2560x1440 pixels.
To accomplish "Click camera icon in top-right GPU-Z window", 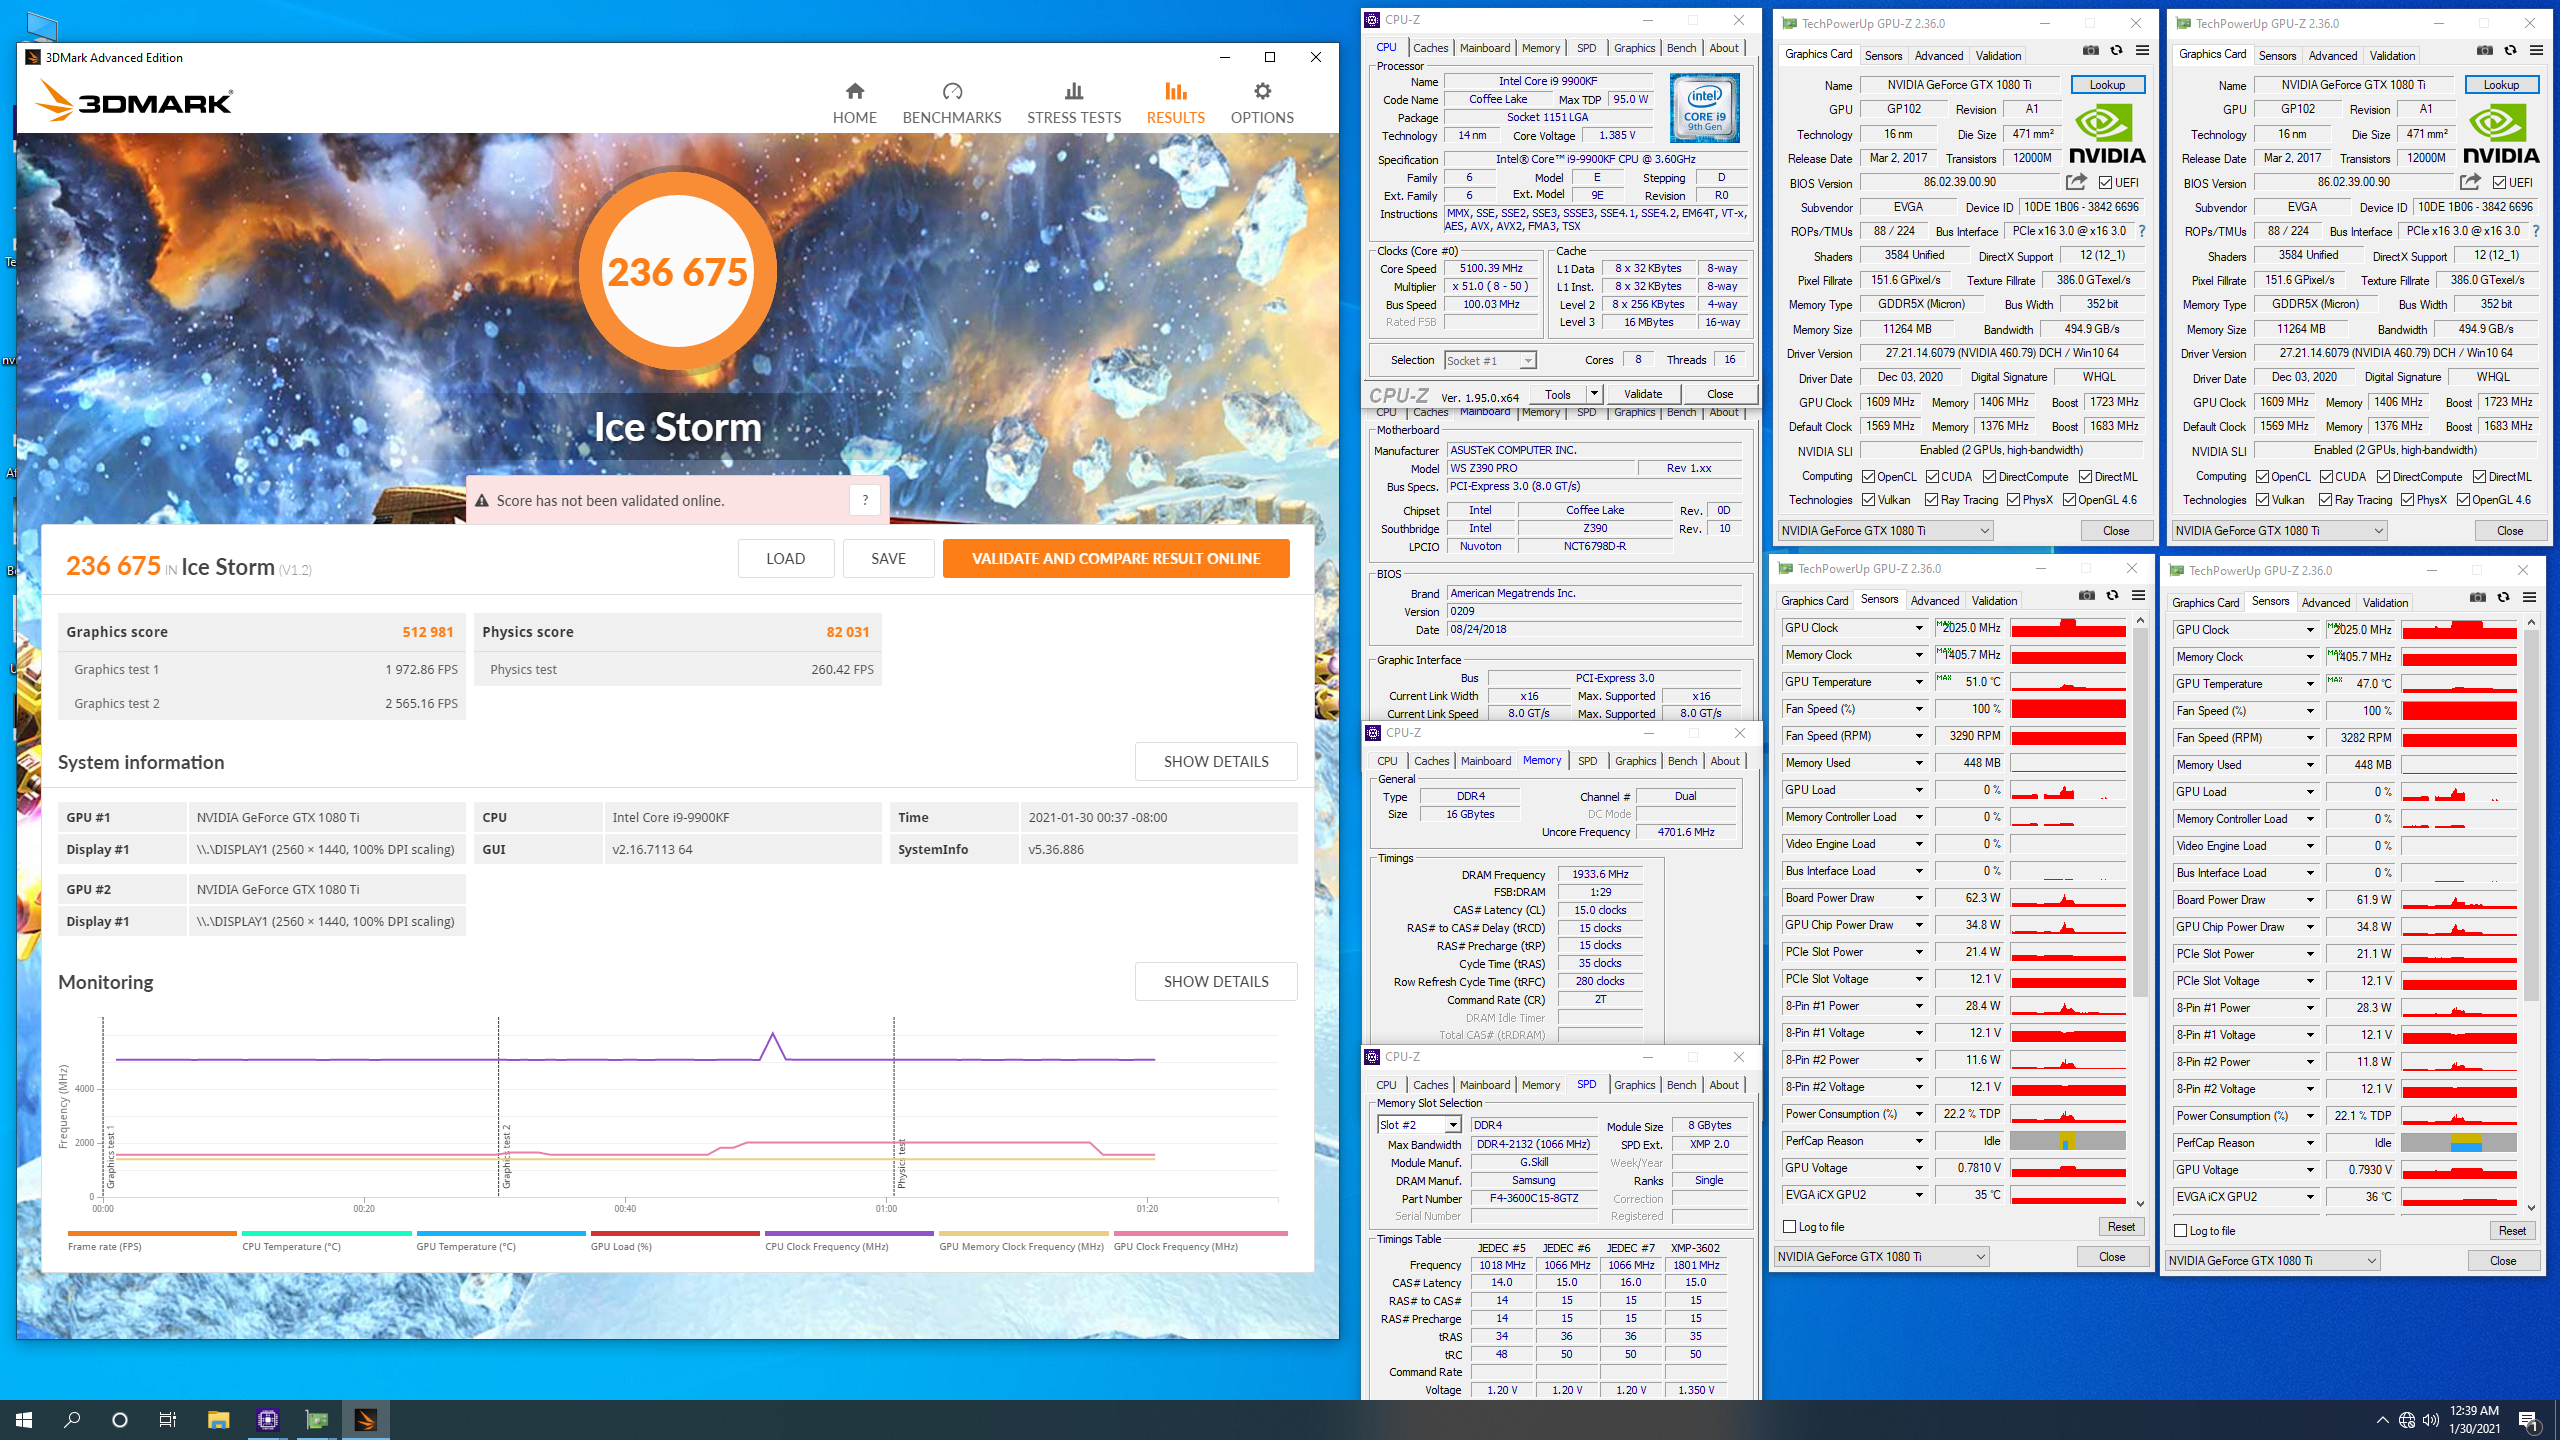I will 2484,51.
